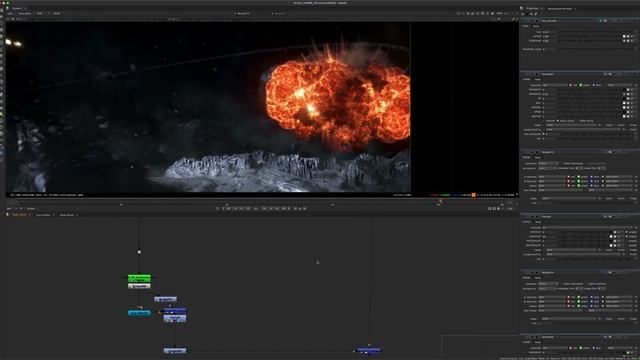Viewport: 640px width, 360px height.
Task: Switch to the Node Graph tab
Action: 19,215
